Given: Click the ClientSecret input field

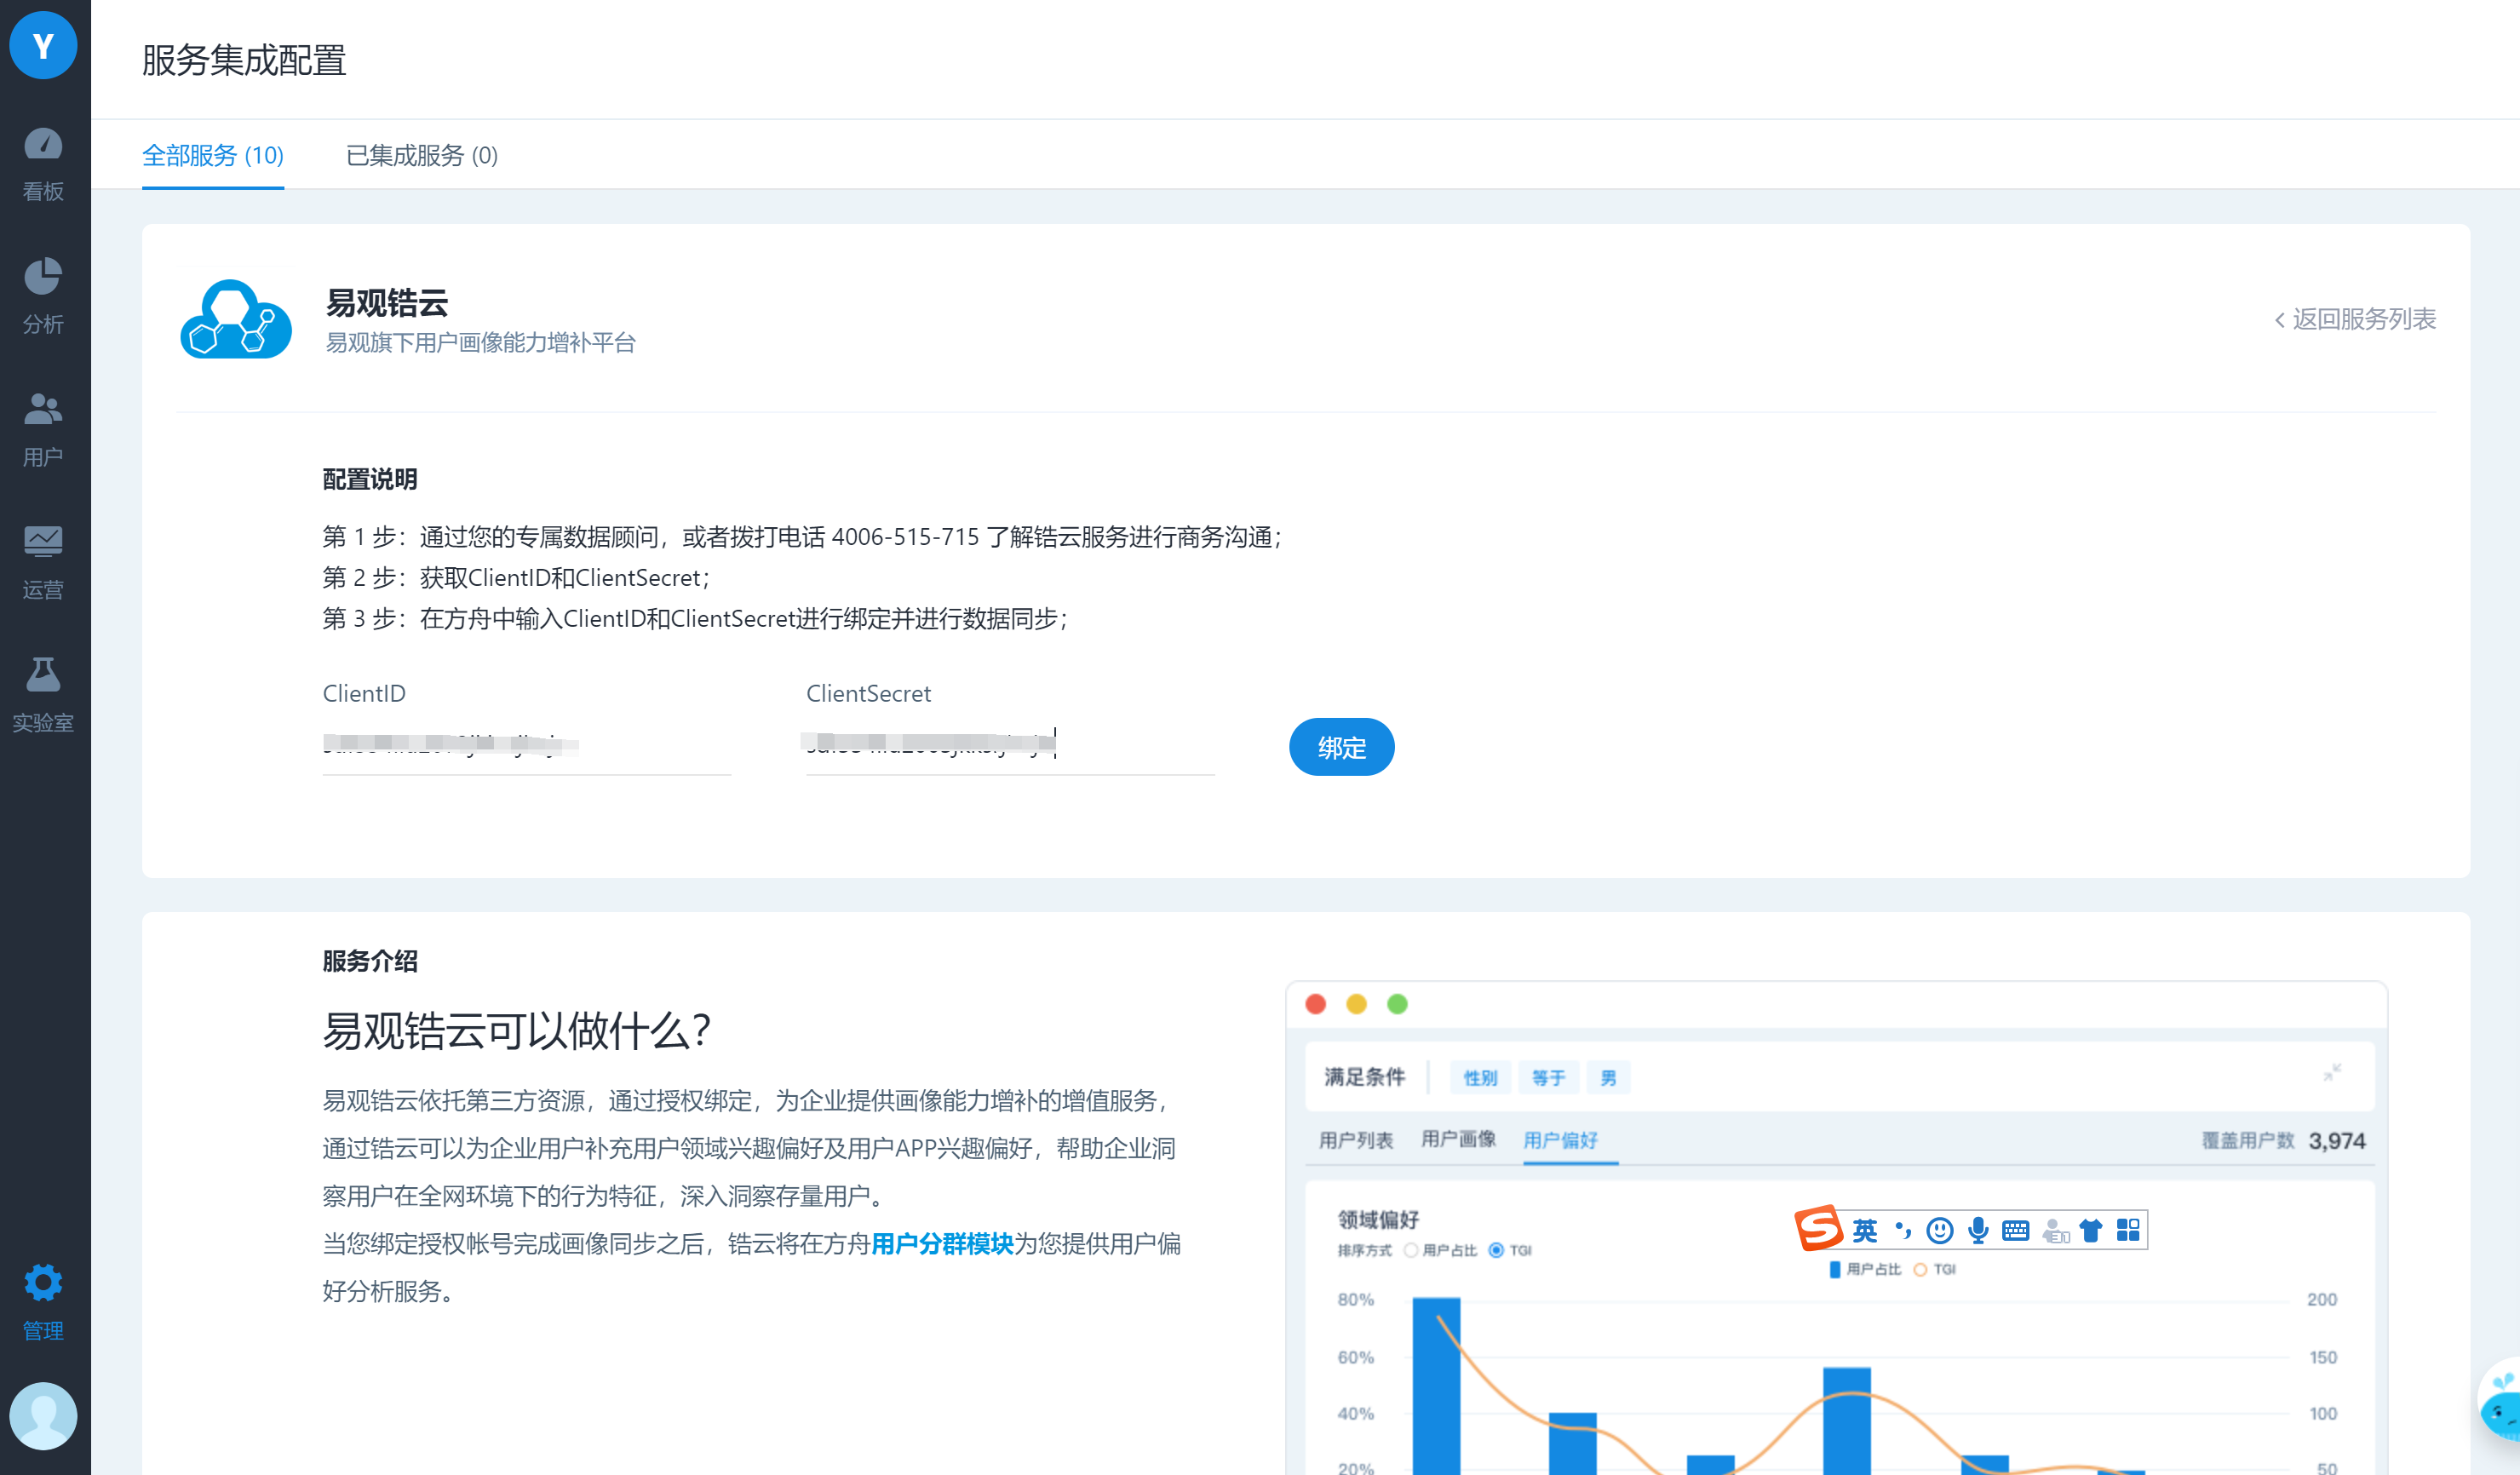Looking at the screenshot, I should (1010, 745).
